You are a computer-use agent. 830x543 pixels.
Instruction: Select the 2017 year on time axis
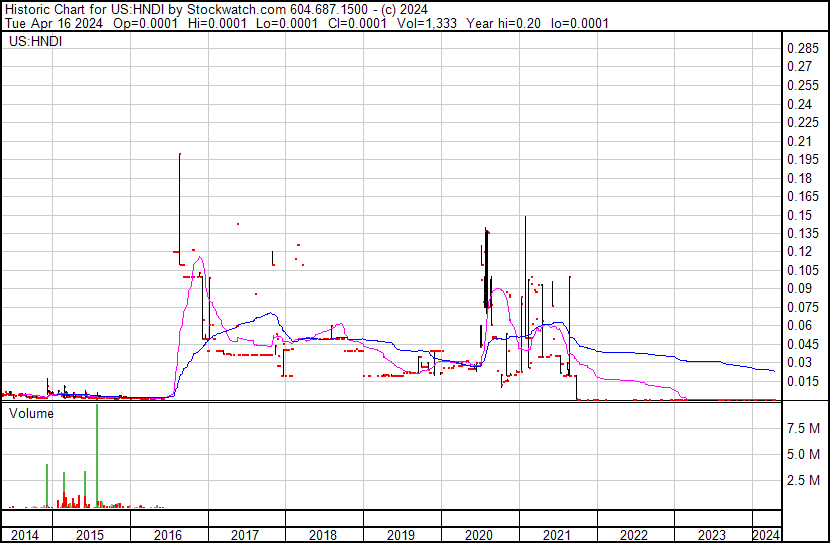(x=246, y=535)
